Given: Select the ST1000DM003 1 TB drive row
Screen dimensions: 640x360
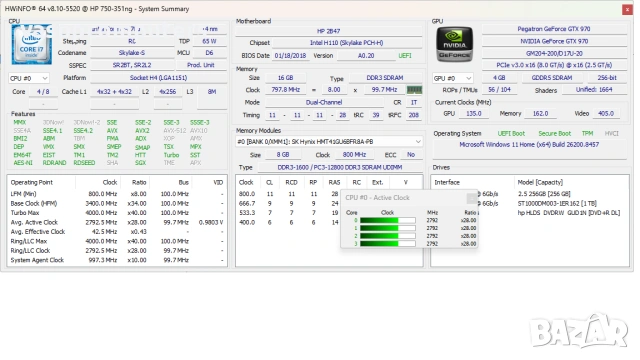Looking at the screenshot, I should tap(529, 203).
